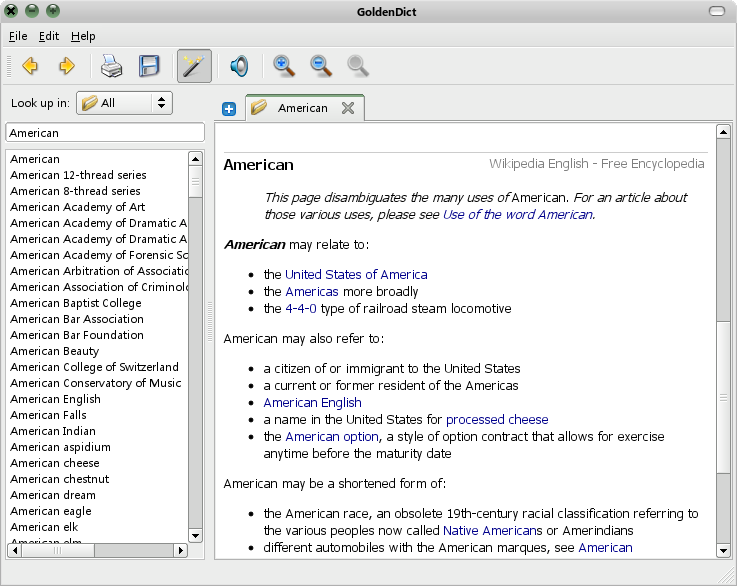Zoom out with the minus magnifier
Viewport: 737px width, 586px height.
click(x=321, y=66)
